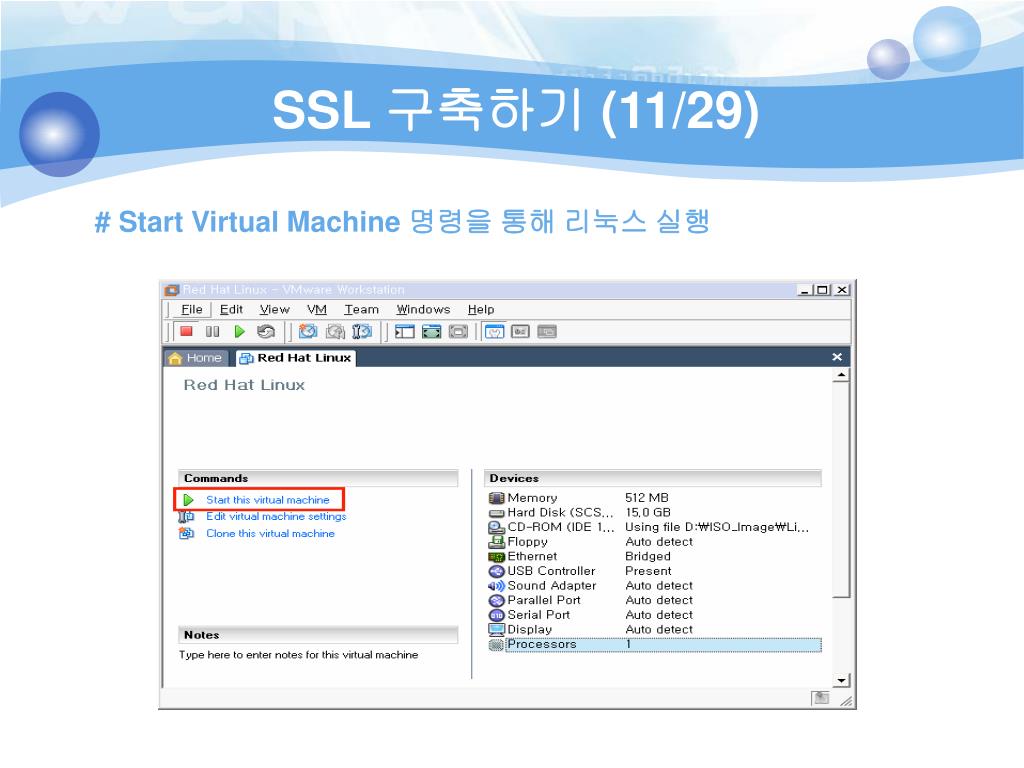
Task: Select the Display device icon
Action: pyautogui.click(x=496, y=630)
